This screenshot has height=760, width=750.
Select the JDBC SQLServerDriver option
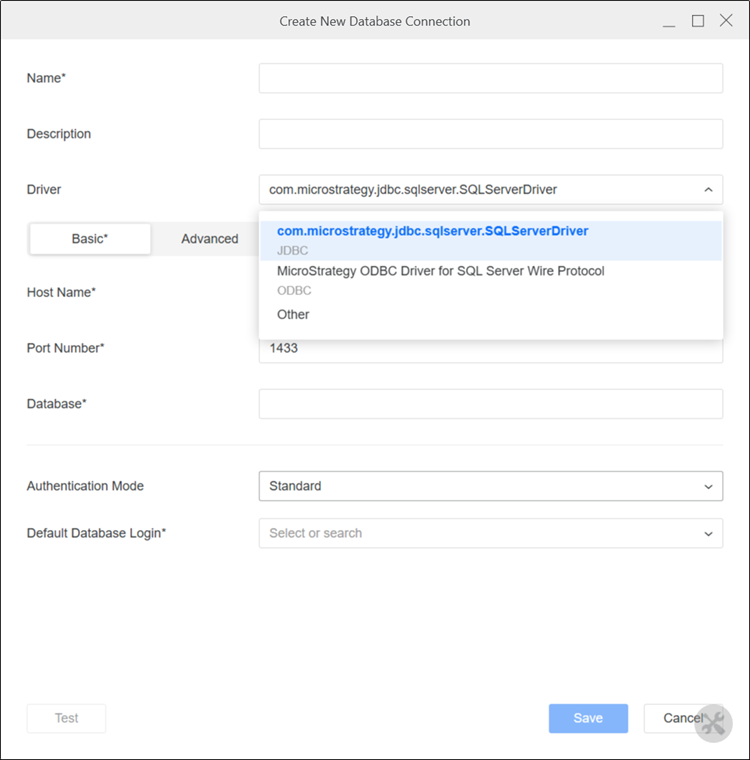432,231
